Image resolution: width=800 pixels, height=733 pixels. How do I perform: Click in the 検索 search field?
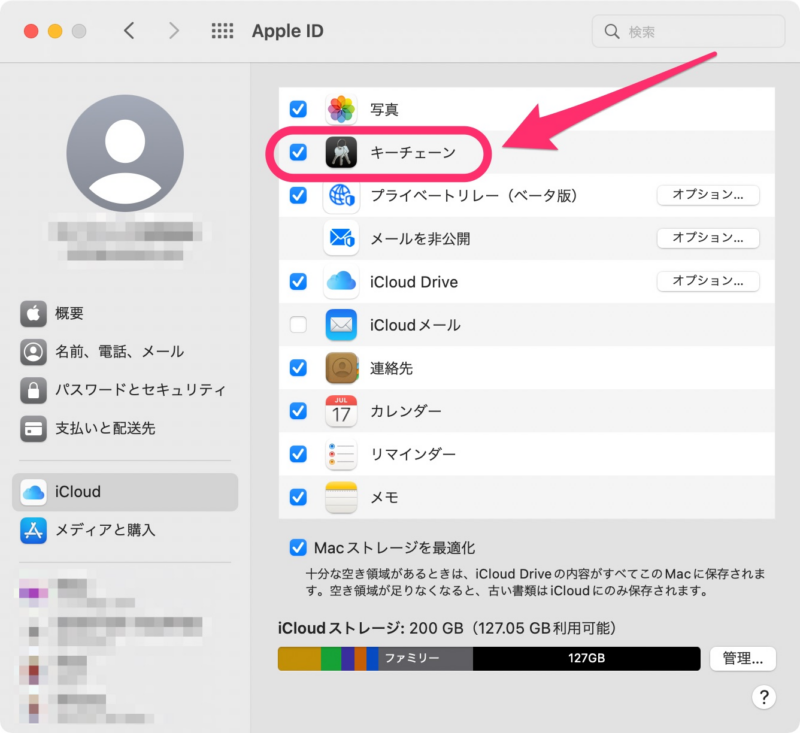click(688, 32)
